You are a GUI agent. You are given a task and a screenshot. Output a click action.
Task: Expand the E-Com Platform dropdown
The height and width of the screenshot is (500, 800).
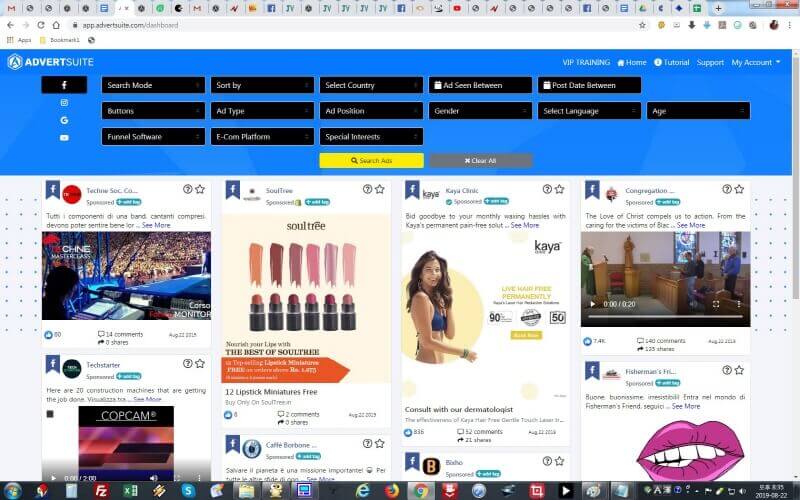[262, 137]
